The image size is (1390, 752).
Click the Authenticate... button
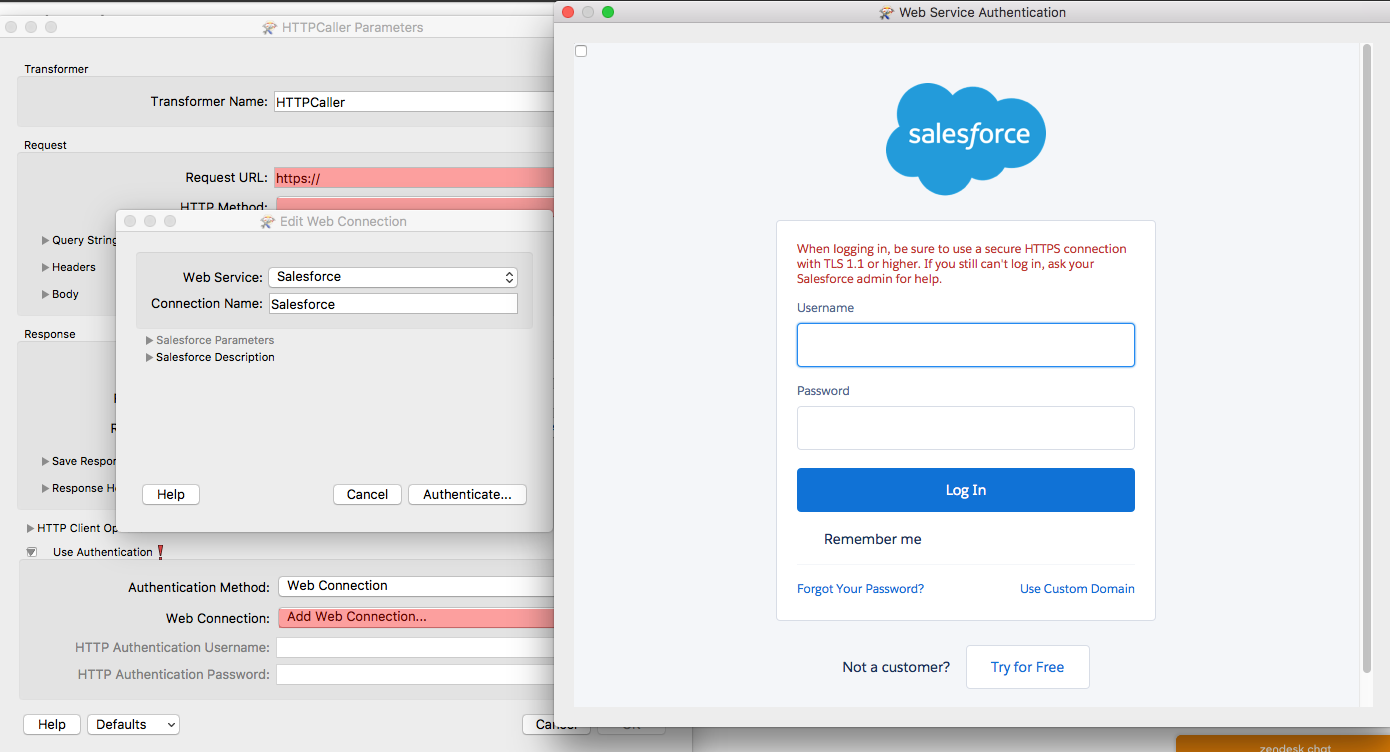pyautogui.click(x=467, y=494)
